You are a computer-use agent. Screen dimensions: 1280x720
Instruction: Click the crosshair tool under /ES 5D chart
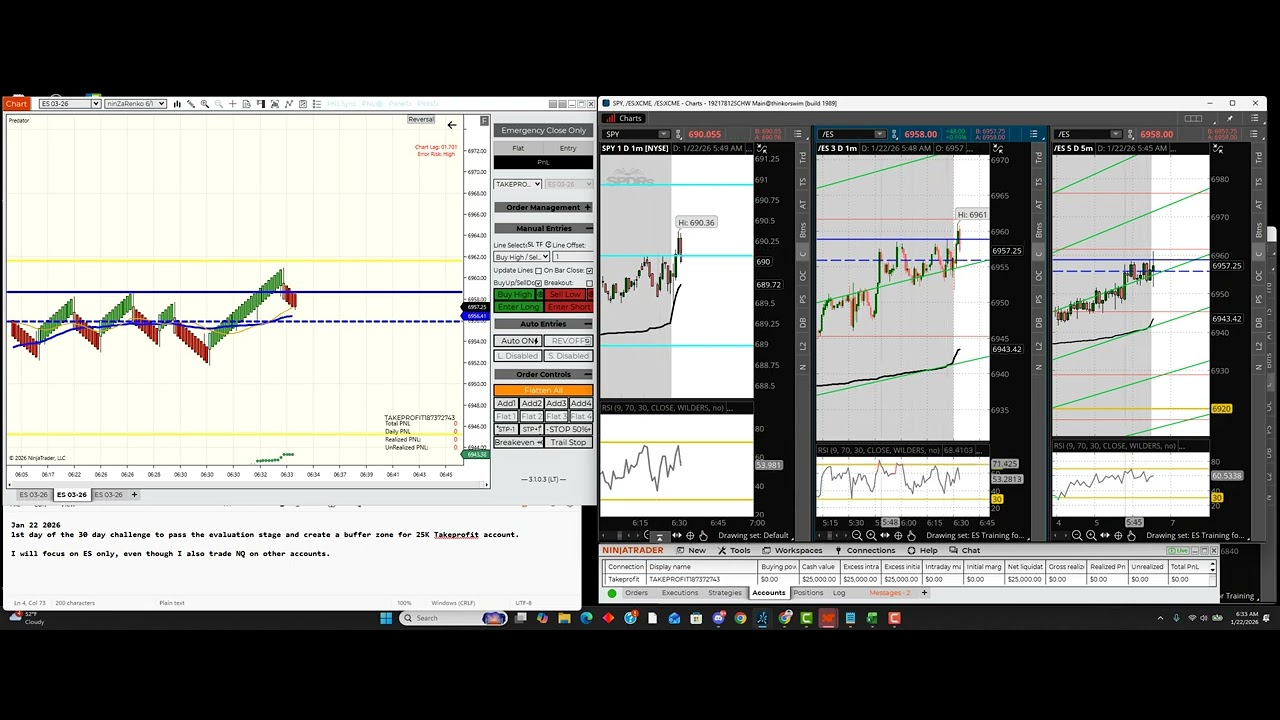coord(1119,535)
